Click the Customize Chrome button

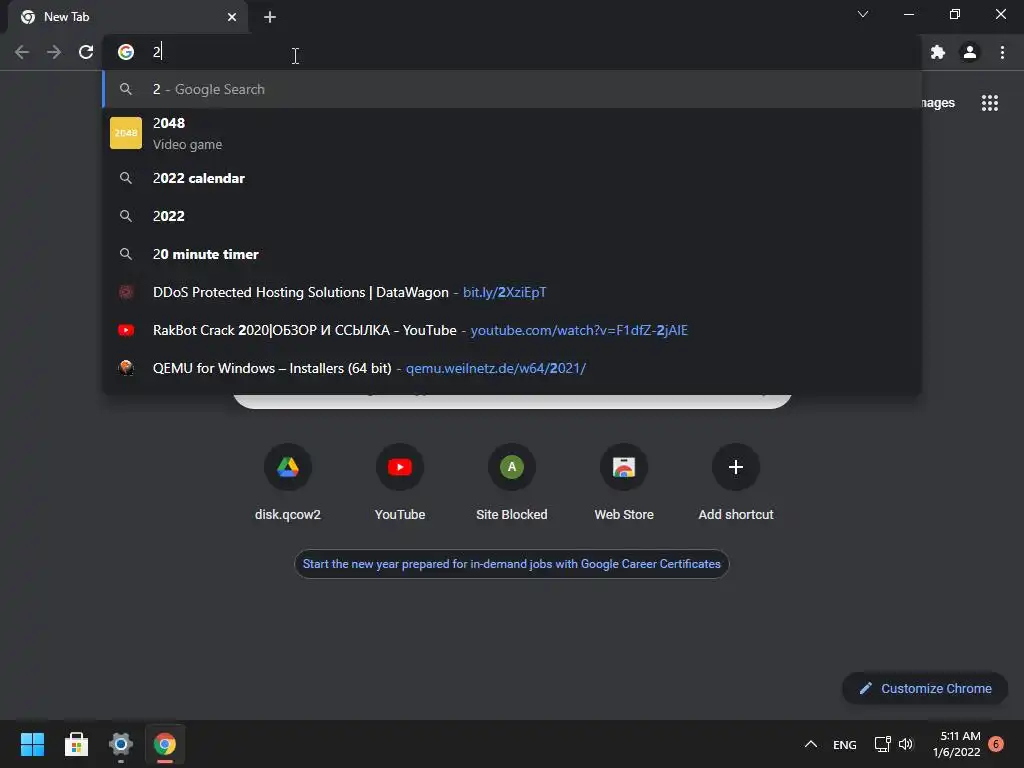pyautogui.click(x=925, y=688)
